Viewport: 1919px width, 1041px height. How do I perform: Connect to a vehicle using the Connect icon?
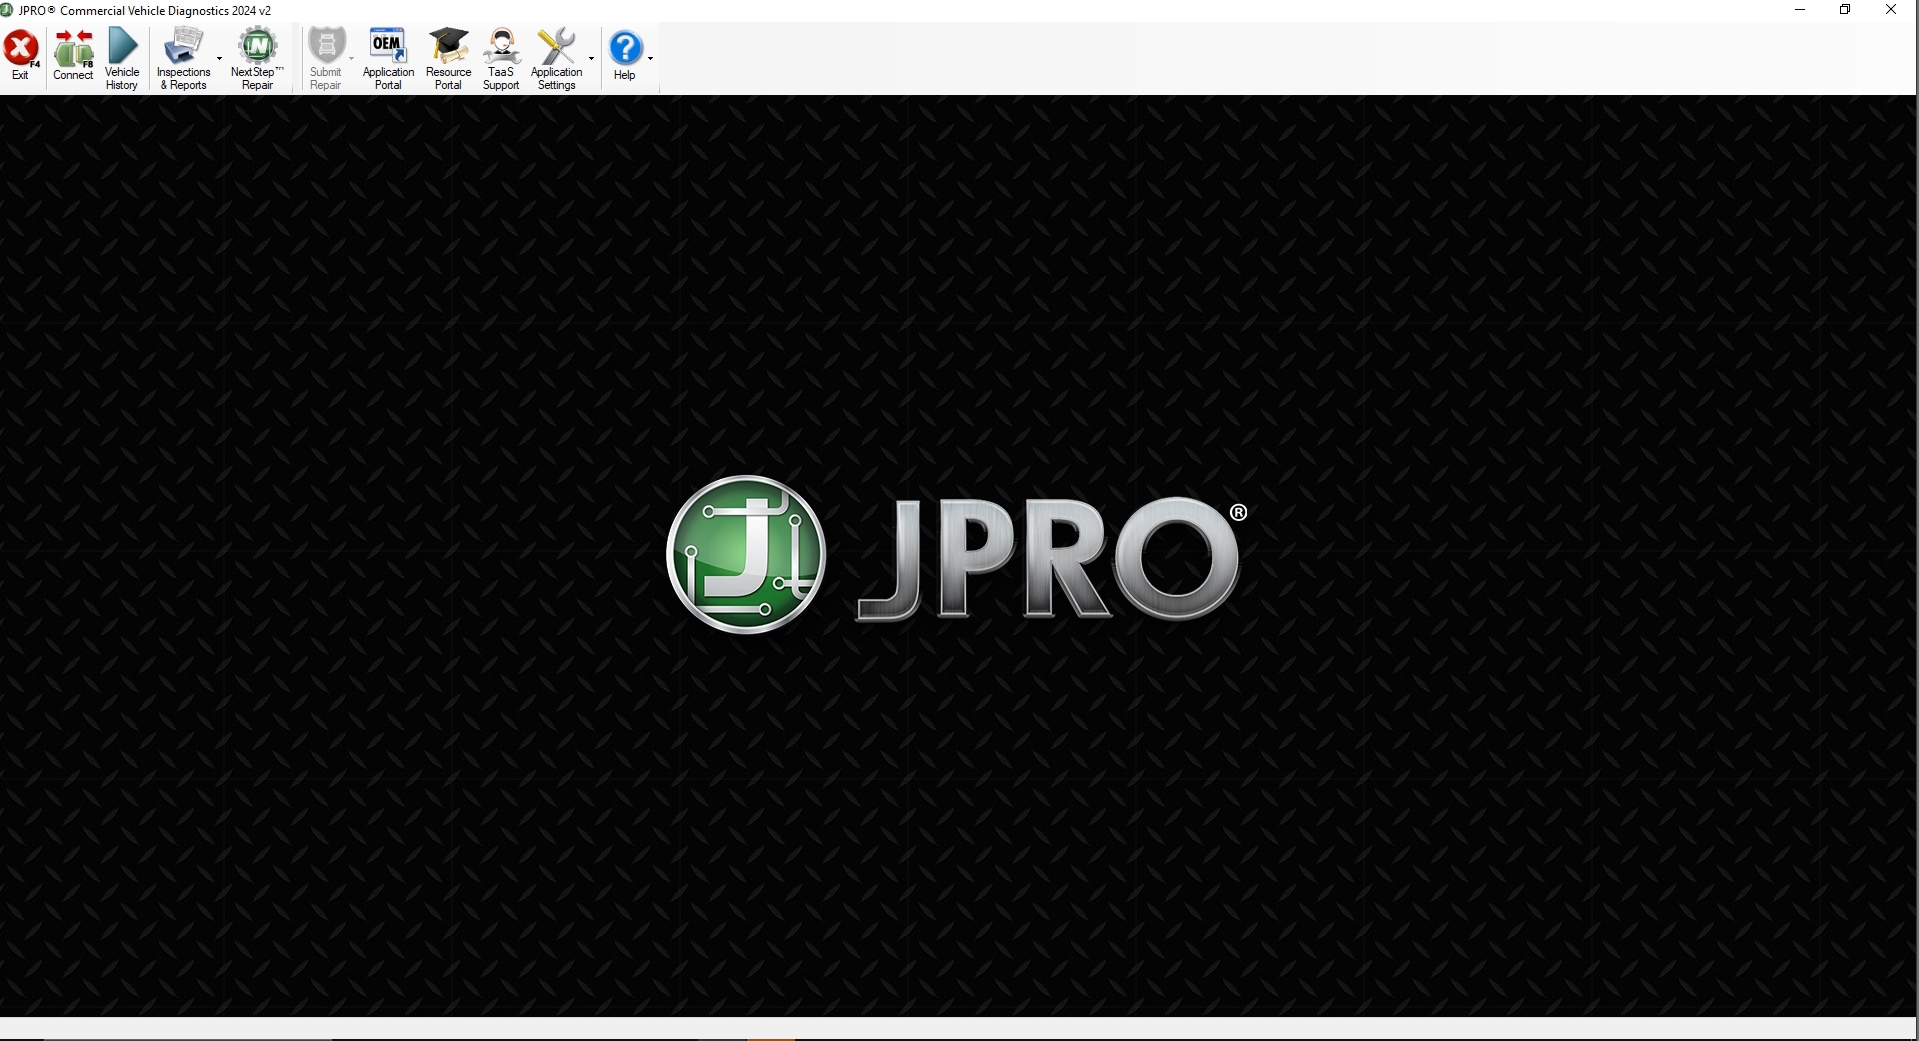coord(72,55)
